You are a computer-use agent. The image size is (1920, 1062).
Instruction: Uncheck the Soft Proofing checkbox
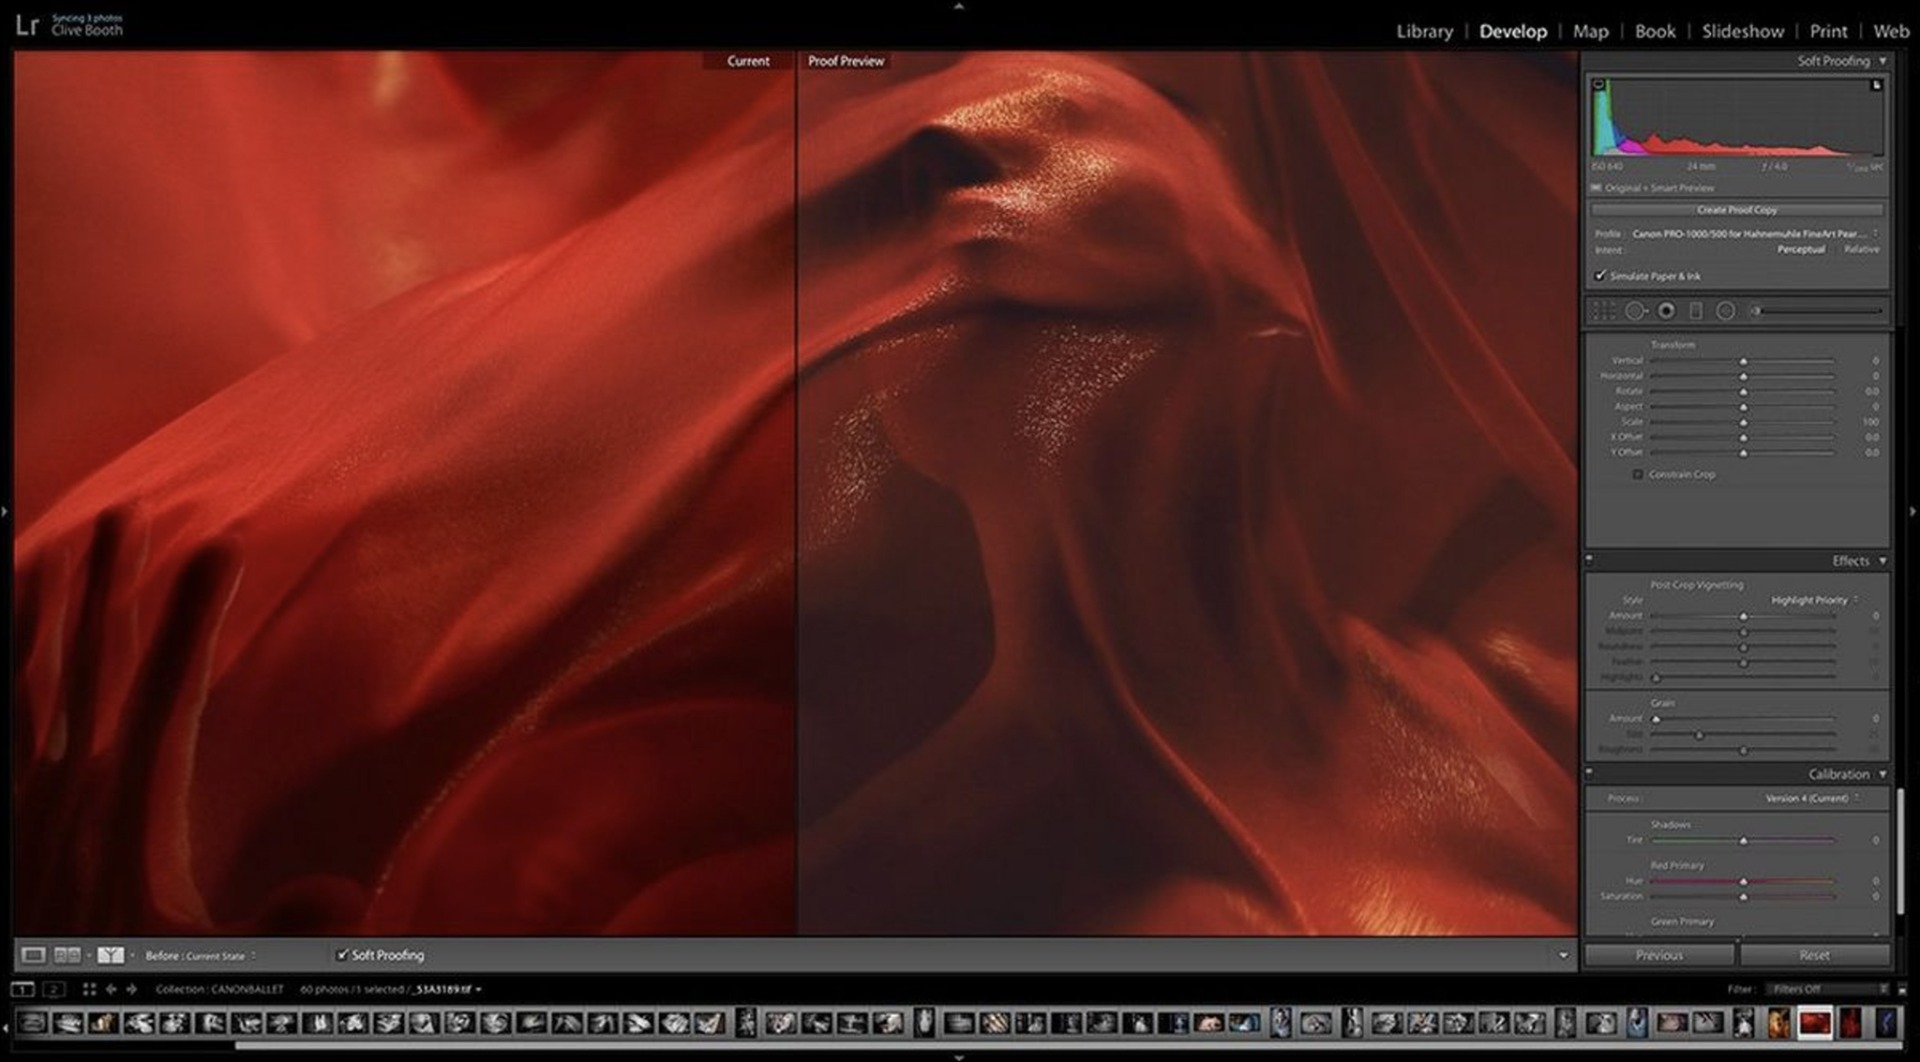pos(342,956)
